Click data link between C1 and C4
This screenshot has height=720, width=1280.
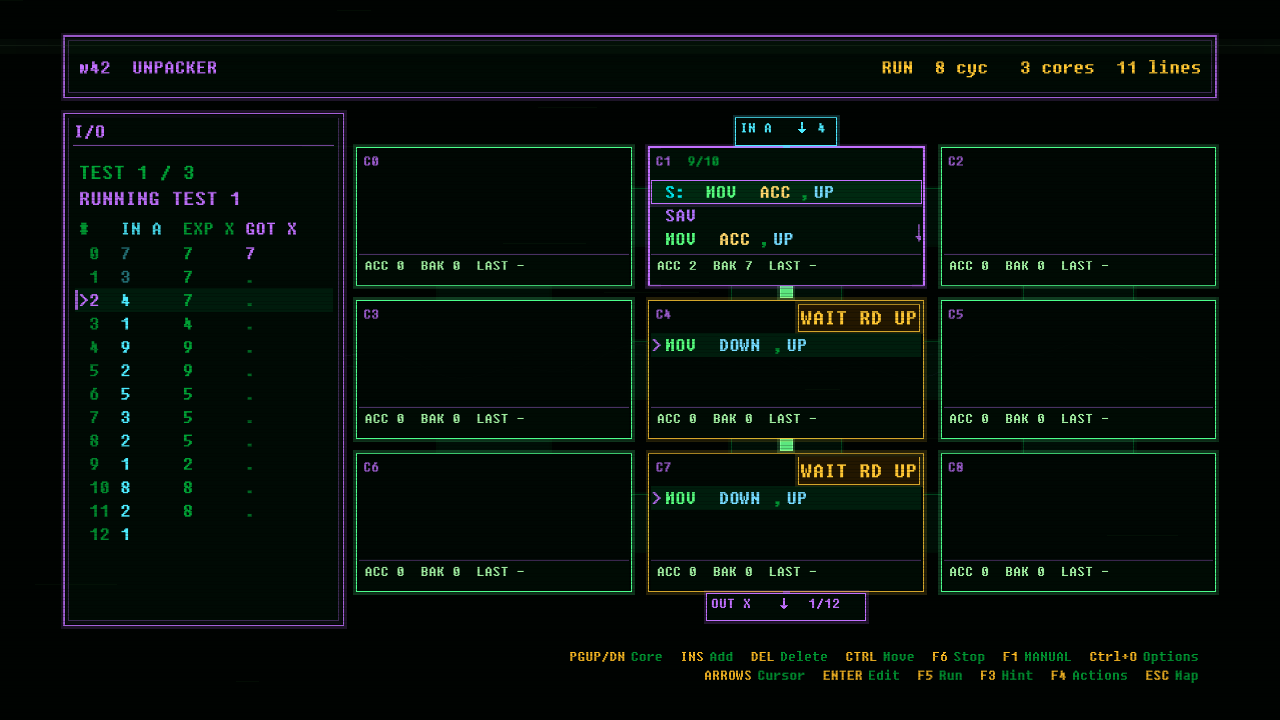click(x=786, y=293)
